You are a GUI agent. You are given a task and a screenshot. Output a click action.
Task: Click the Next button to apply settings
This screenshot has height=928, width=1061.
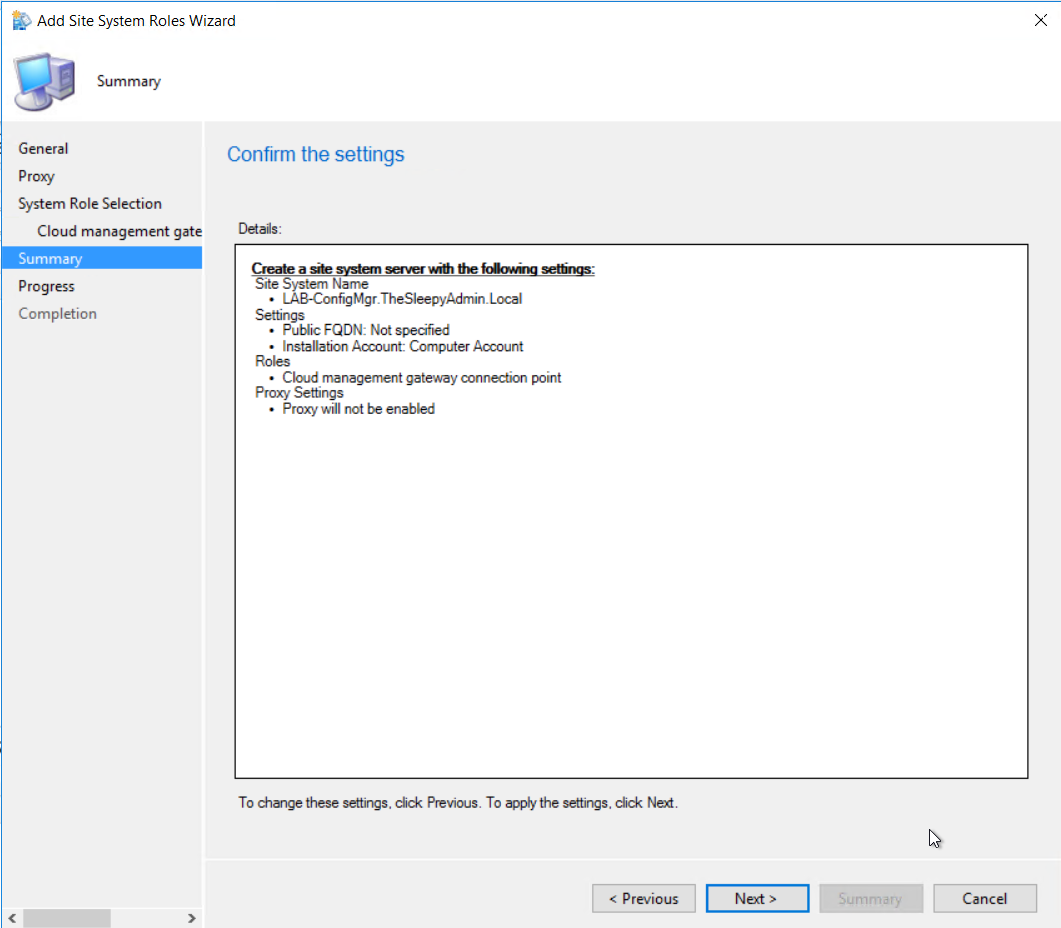pyautogui.click(x=757, y=898)
